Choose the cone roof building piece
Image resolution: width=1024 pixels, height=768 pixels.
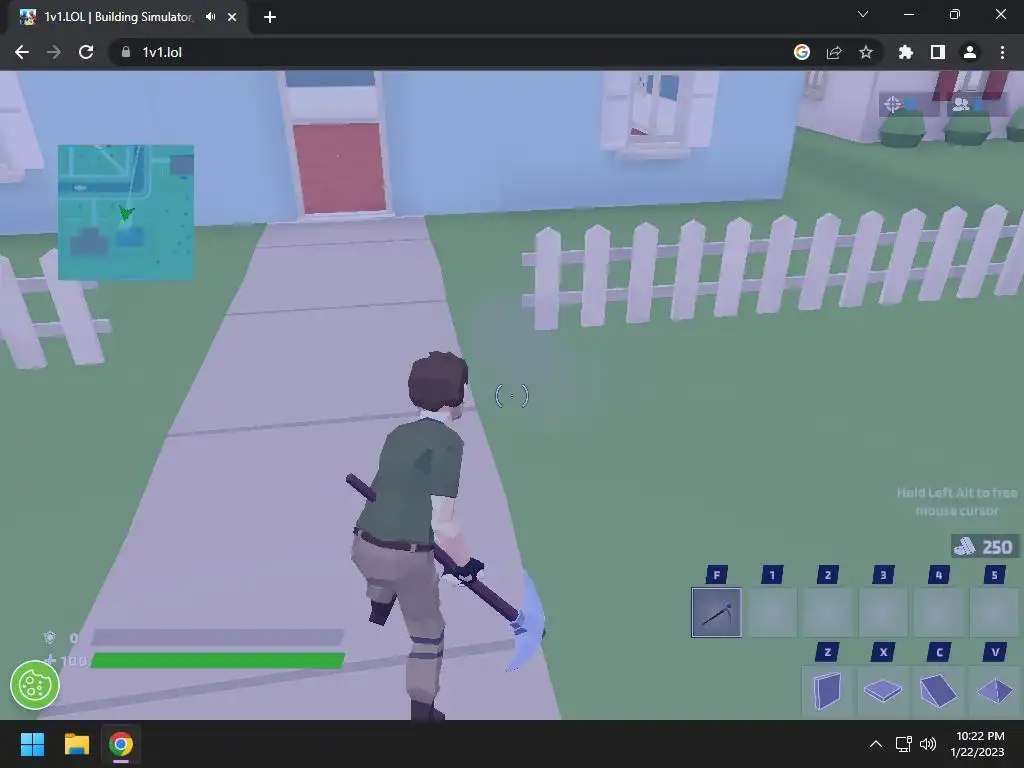[x=994, y=691]
